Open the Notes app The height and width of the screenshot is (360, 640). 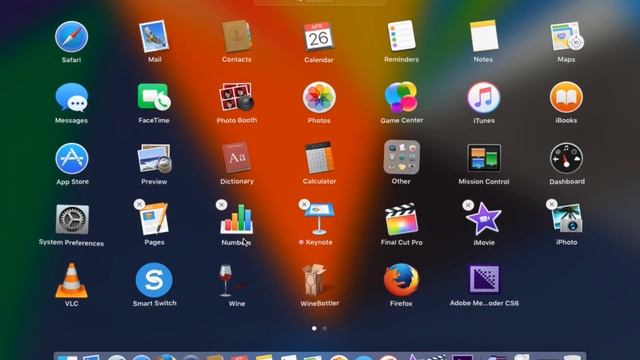pos(484,36)
